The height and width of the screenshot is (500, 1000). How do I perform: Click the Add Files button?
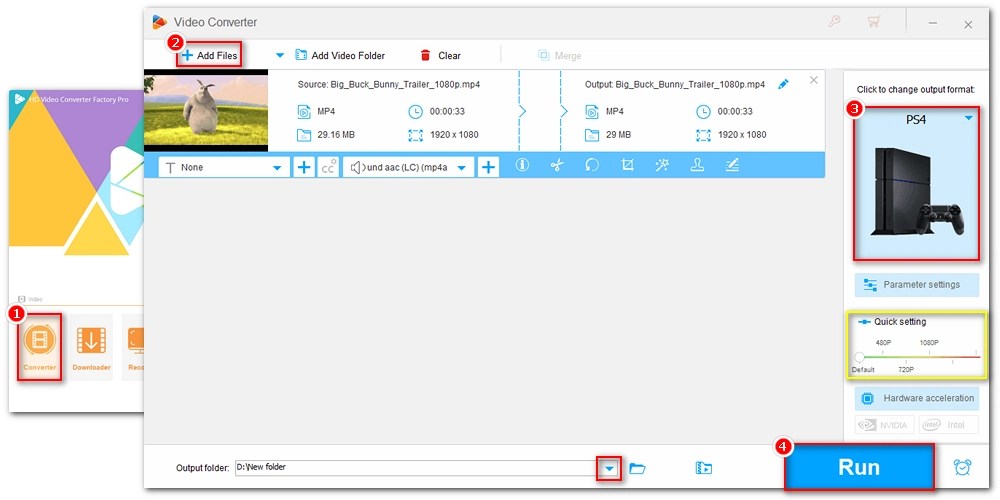click(209, 55)
